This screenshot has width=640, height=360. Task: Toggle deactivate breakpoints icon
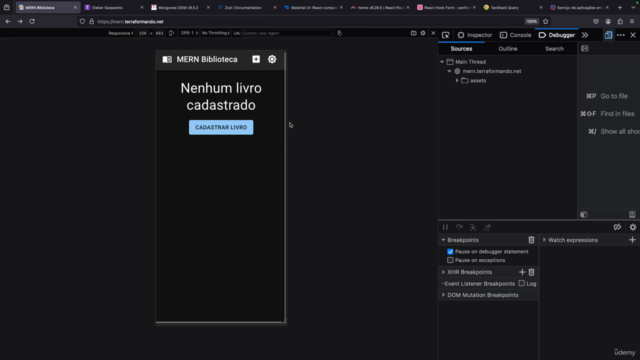[617, 227]
